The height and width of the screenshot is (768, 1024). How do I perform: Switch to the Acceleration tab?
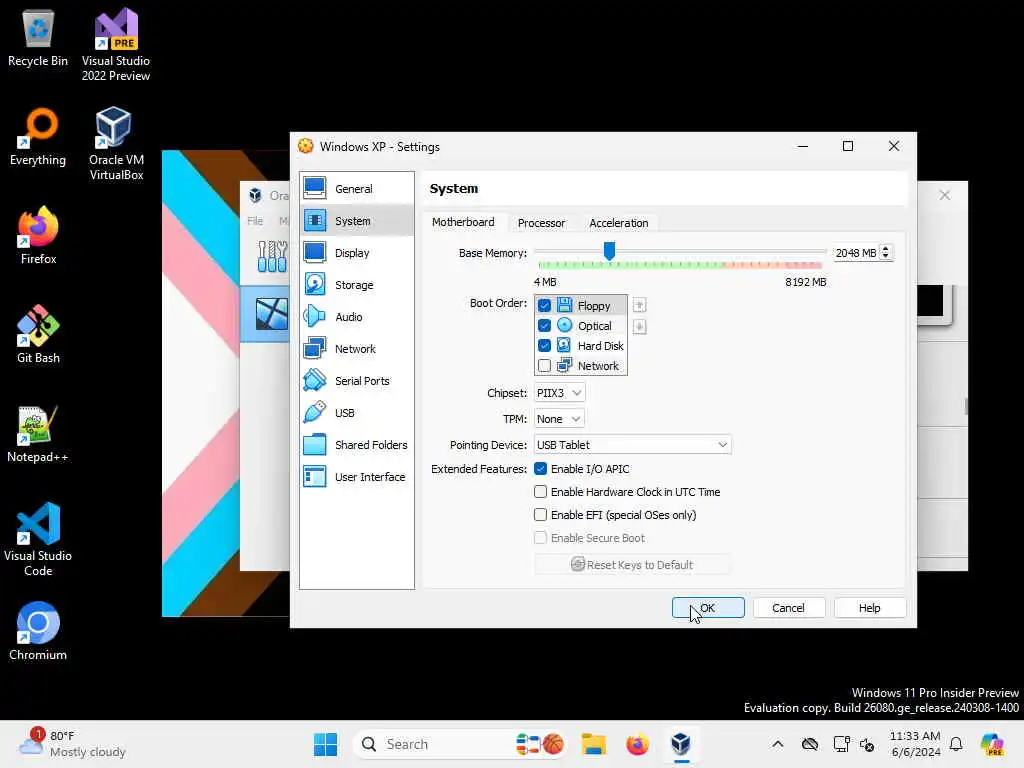coord(618,223)
